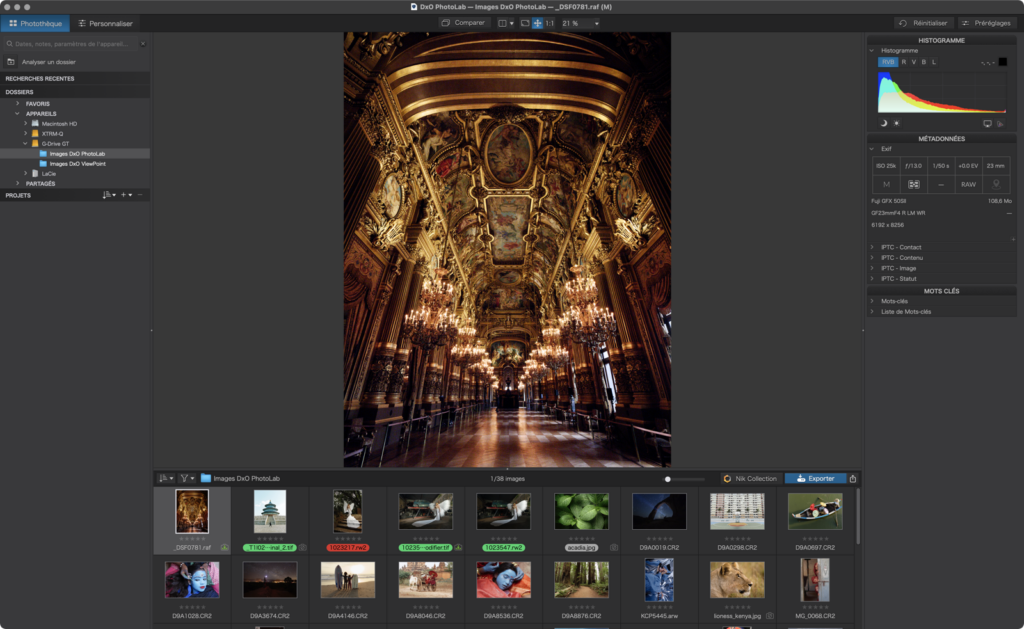Viewport: 1024px width, 629px height.
Task: Click the status icon beside _DSF0781.raf
Action: click(x=225, y=547)
